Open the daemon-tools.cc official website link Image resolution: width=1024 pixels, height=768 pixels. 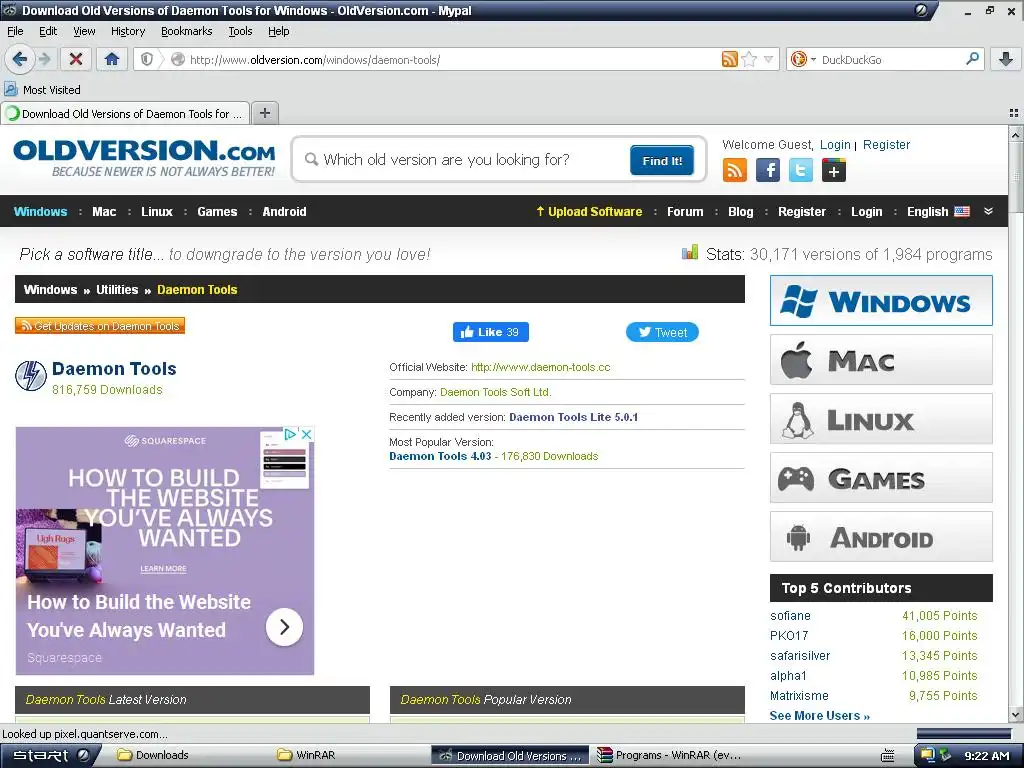(541, 367)
